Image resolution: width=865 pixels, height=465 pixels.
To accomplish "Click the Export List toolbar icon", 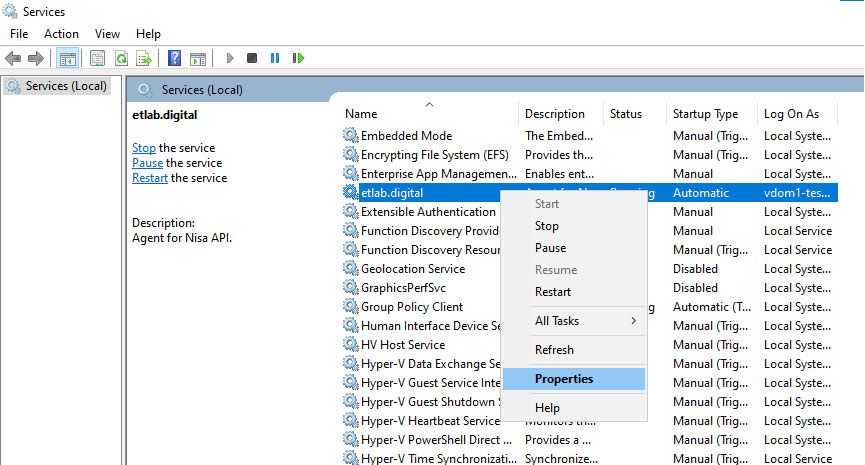I will click(x=144, y=58).
